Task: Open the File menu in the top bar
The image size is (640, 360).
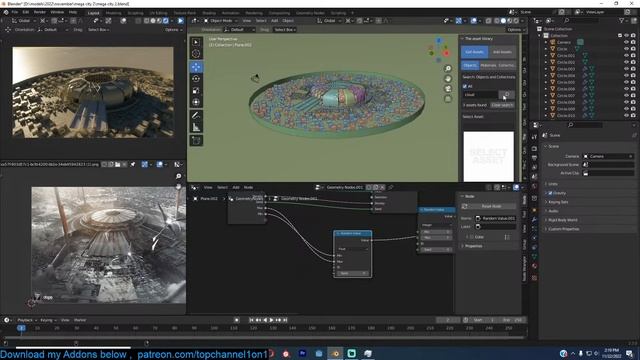Action: click(15, 12)
